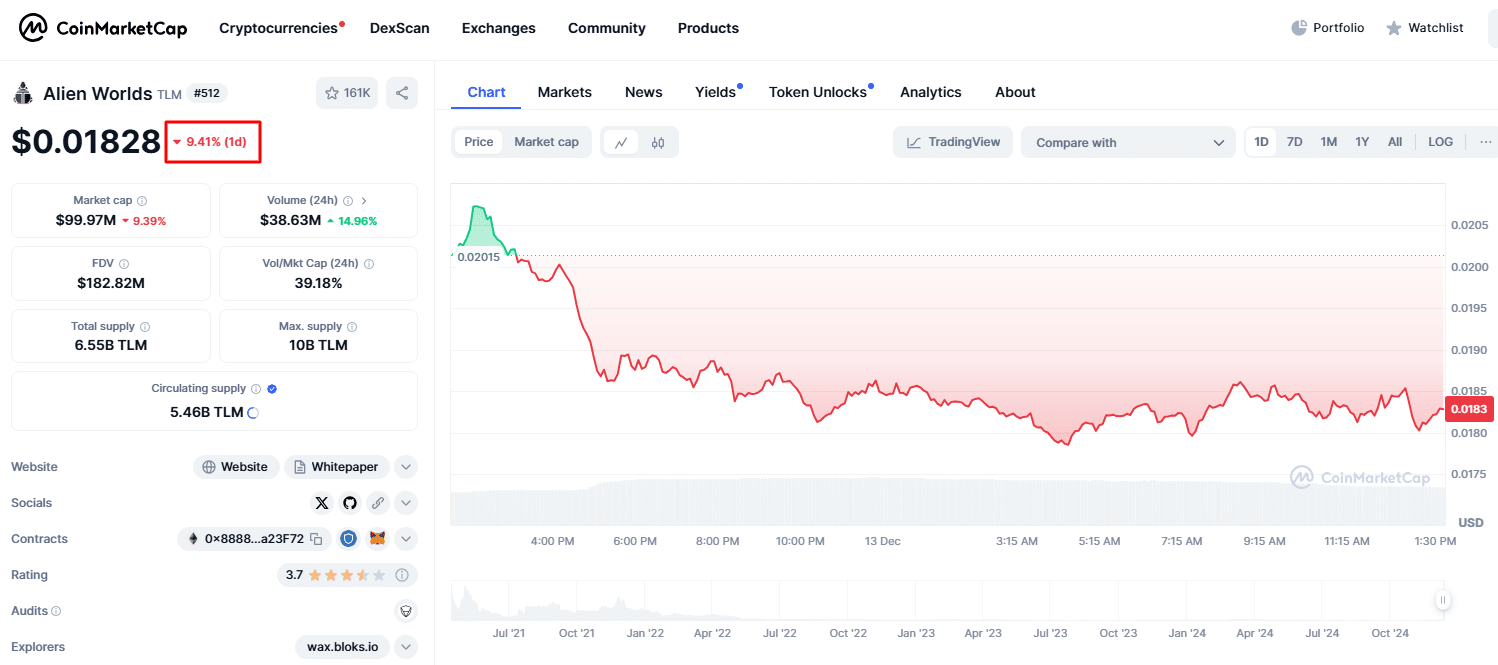
Task: Switch chart to candlestick view
Action: [658, 142]
